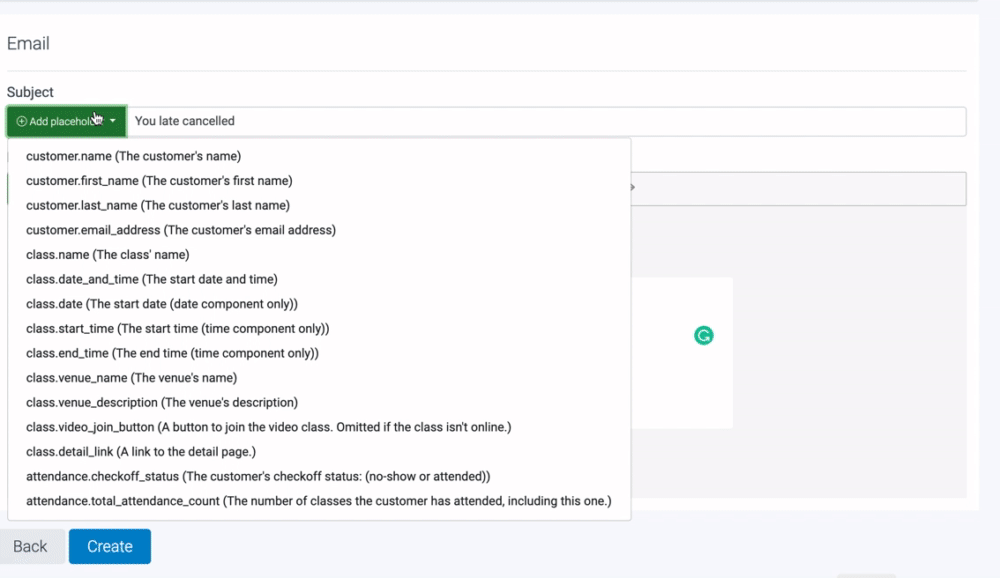Select class.start_time placeholder
Screen dimensions: 1000x578
[x=177, y=328]
